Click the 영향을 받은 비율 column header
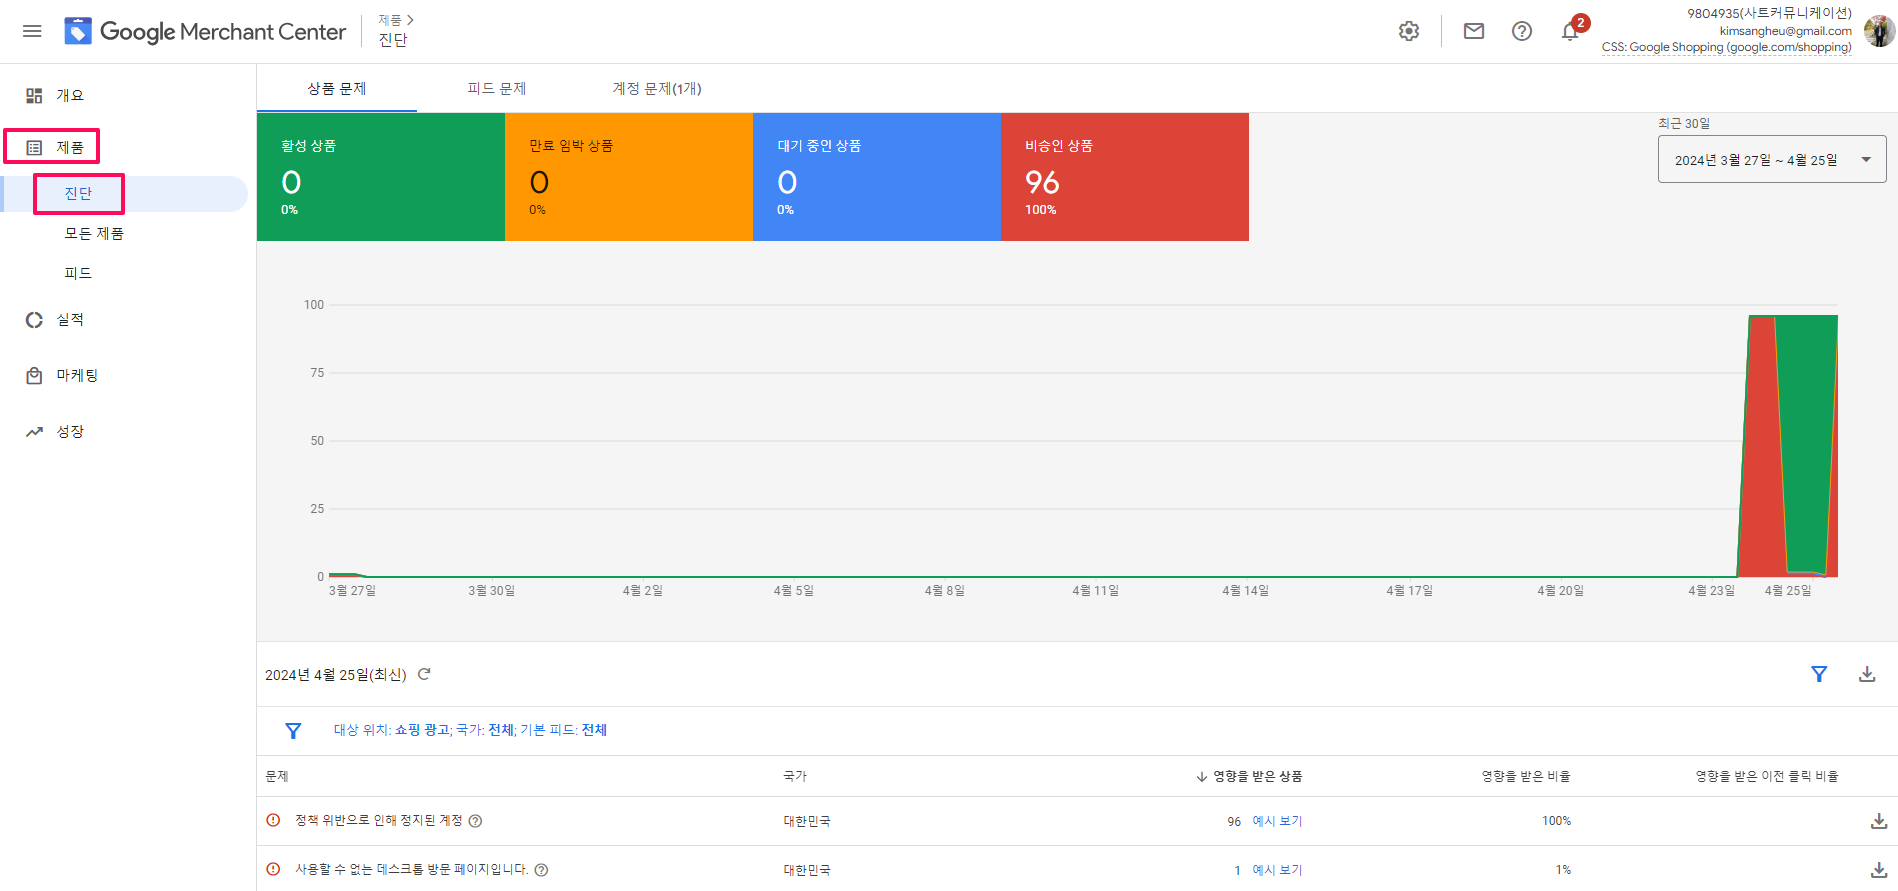Viewport: 1898px width, 891px height. [1526, 777]
